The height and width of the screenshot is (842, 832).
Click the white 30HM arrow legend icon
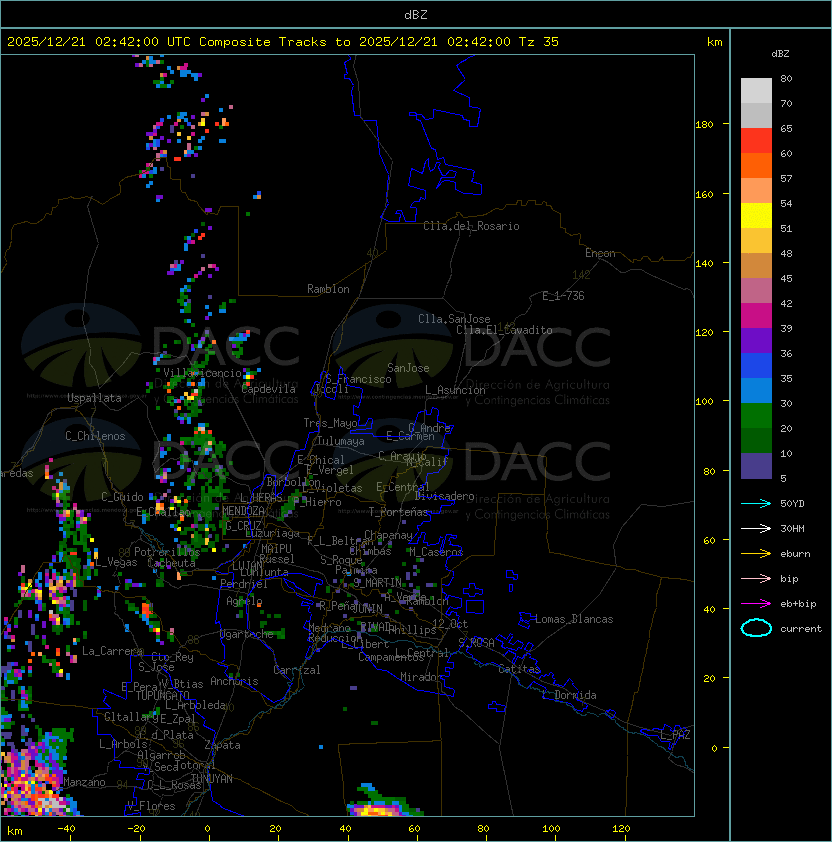pos(756,528)
